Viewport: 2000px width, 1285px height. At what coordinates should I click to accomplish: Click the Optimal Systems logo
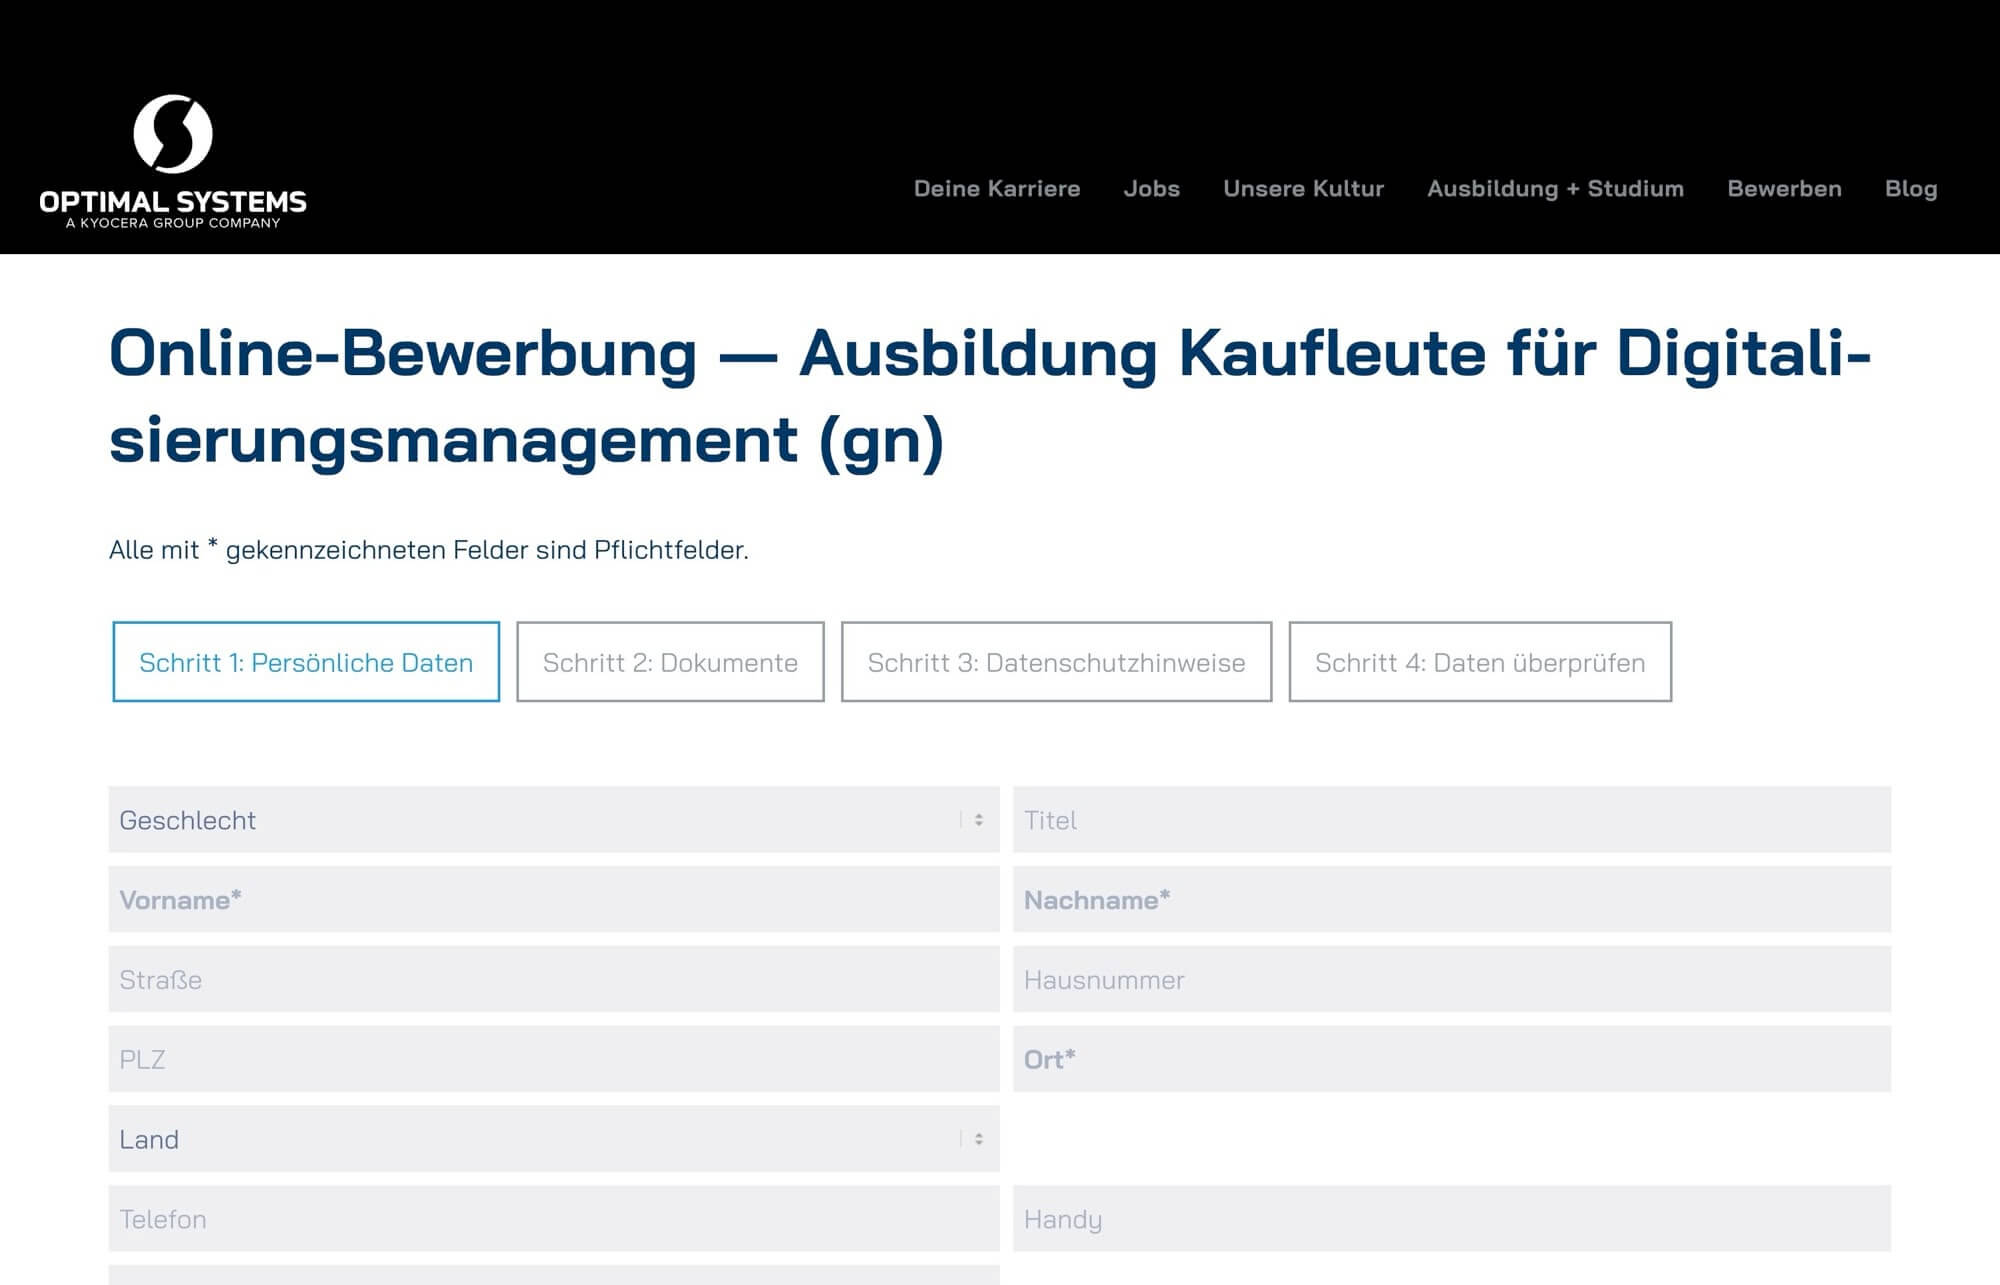coord(173,162)
